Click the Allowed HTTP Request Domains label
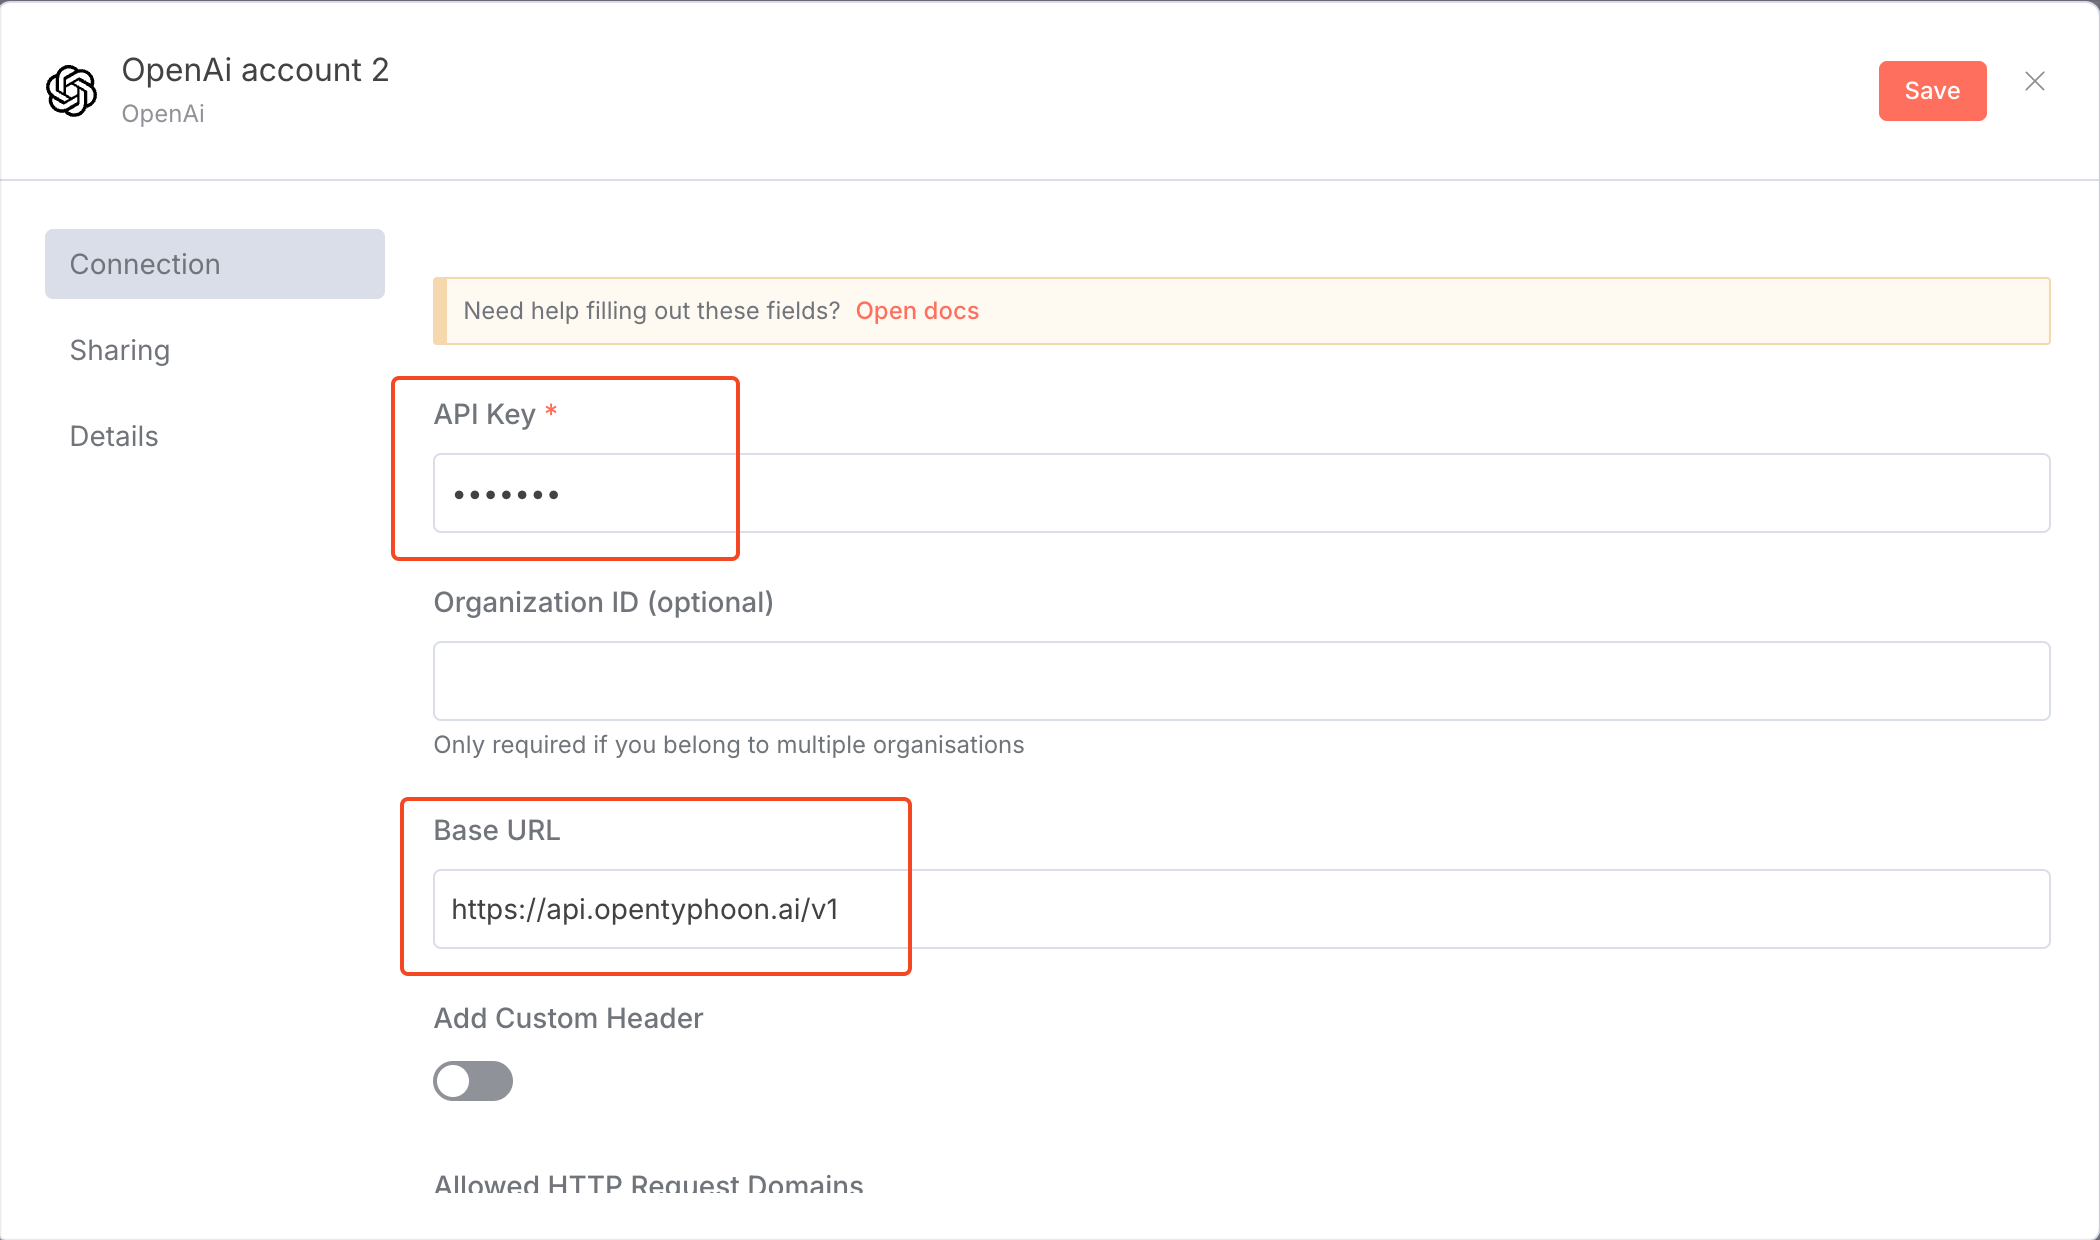This screenshot has width=2100, height=1240. [648, 1185]
